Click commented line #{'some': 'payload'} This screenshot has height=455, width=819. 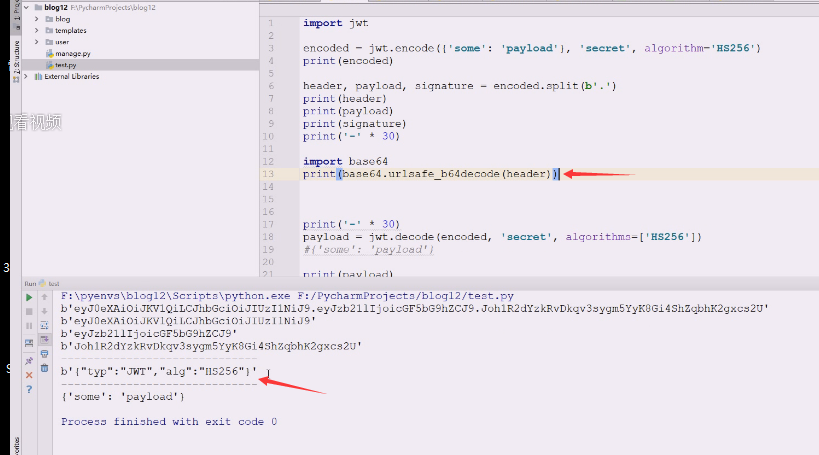click(368, 249)
